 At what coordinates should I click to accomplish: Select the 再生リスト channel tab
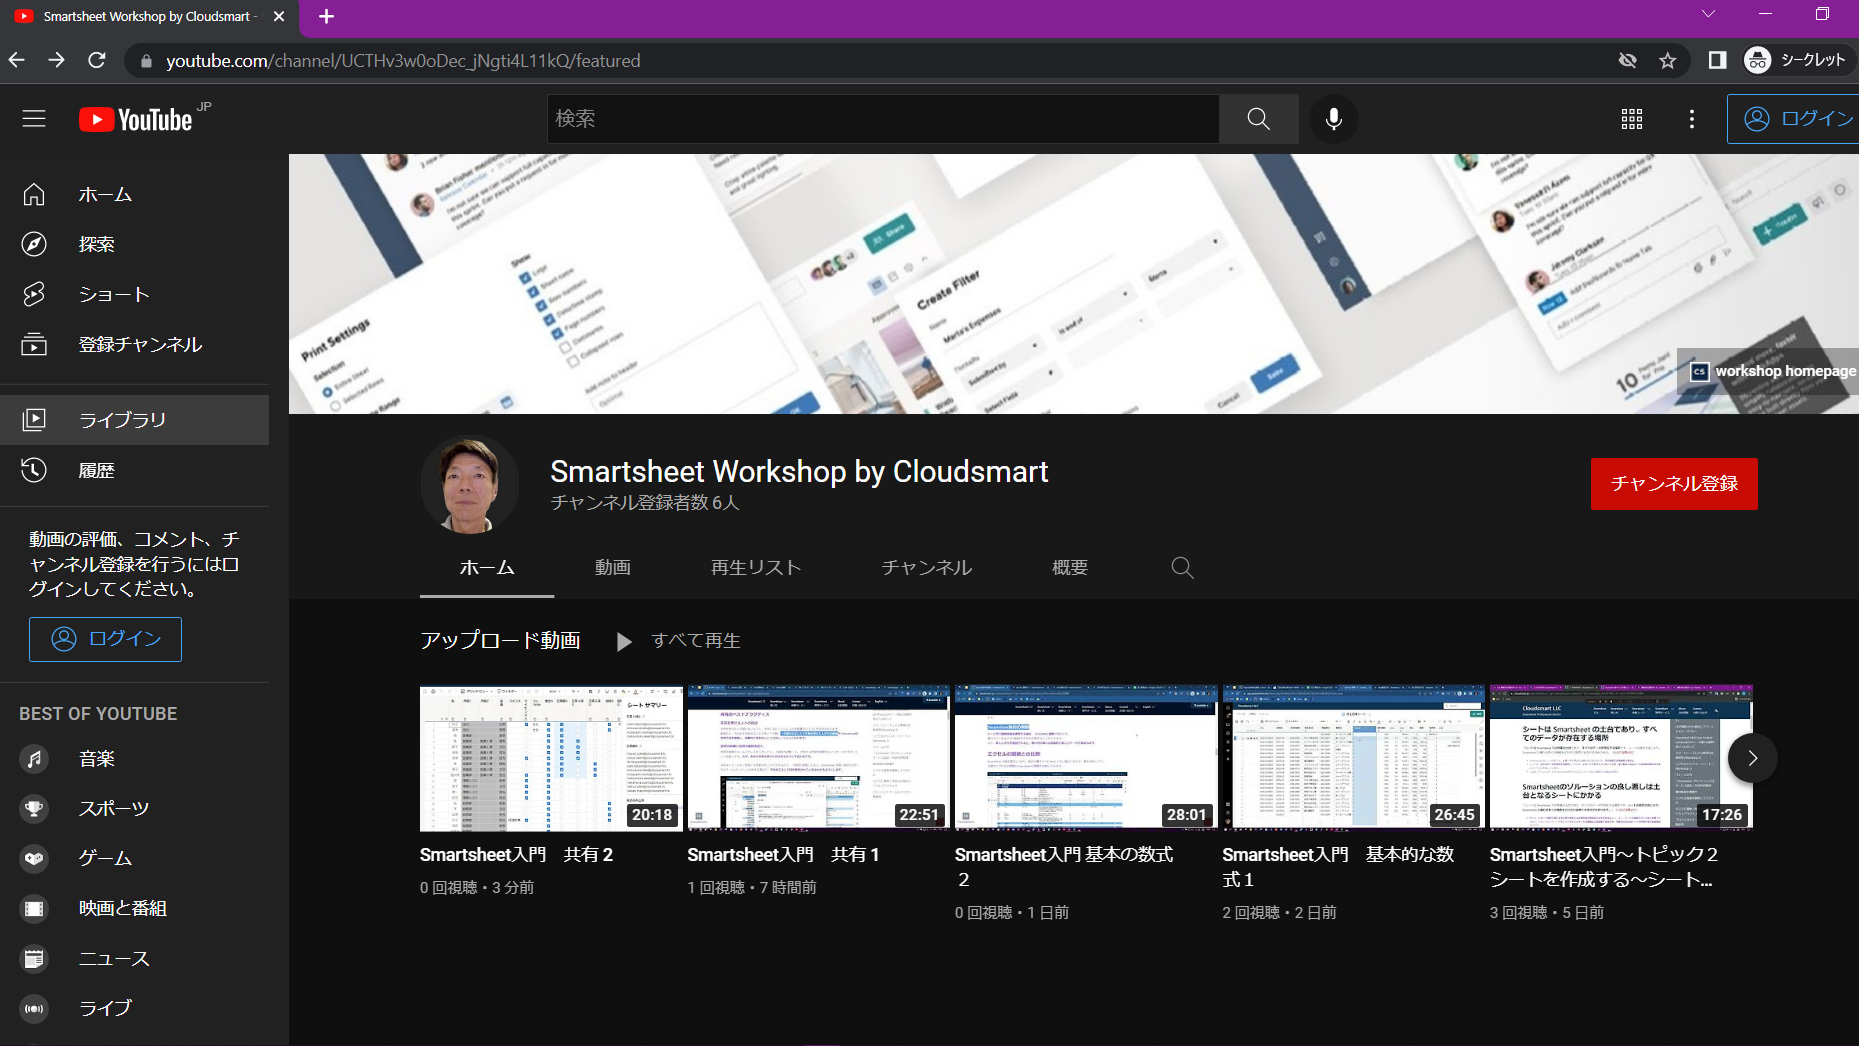[x=756, y=568]
